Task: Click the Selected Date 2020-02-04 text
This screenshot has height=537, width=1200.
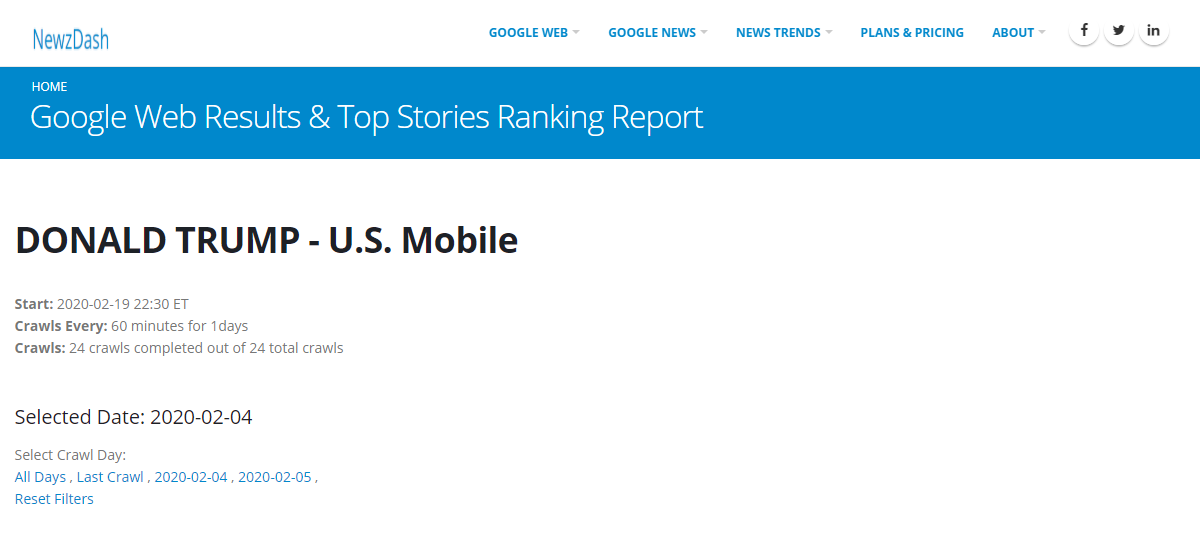Action: [x=134, y=417]
